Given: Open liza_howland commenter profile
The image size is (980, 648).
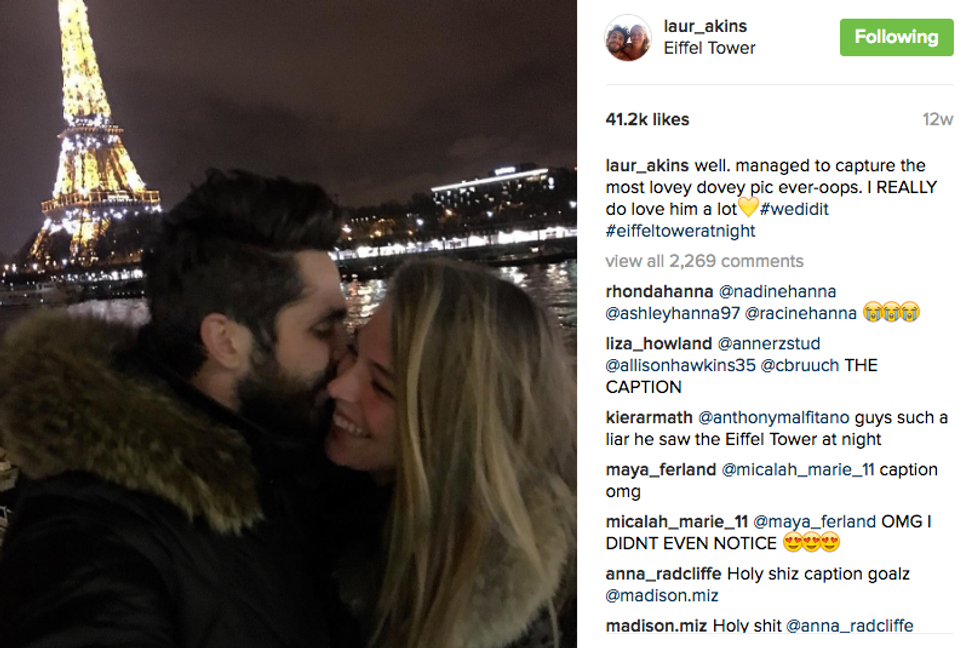Looking at the screenshot, I should (659, 344).
